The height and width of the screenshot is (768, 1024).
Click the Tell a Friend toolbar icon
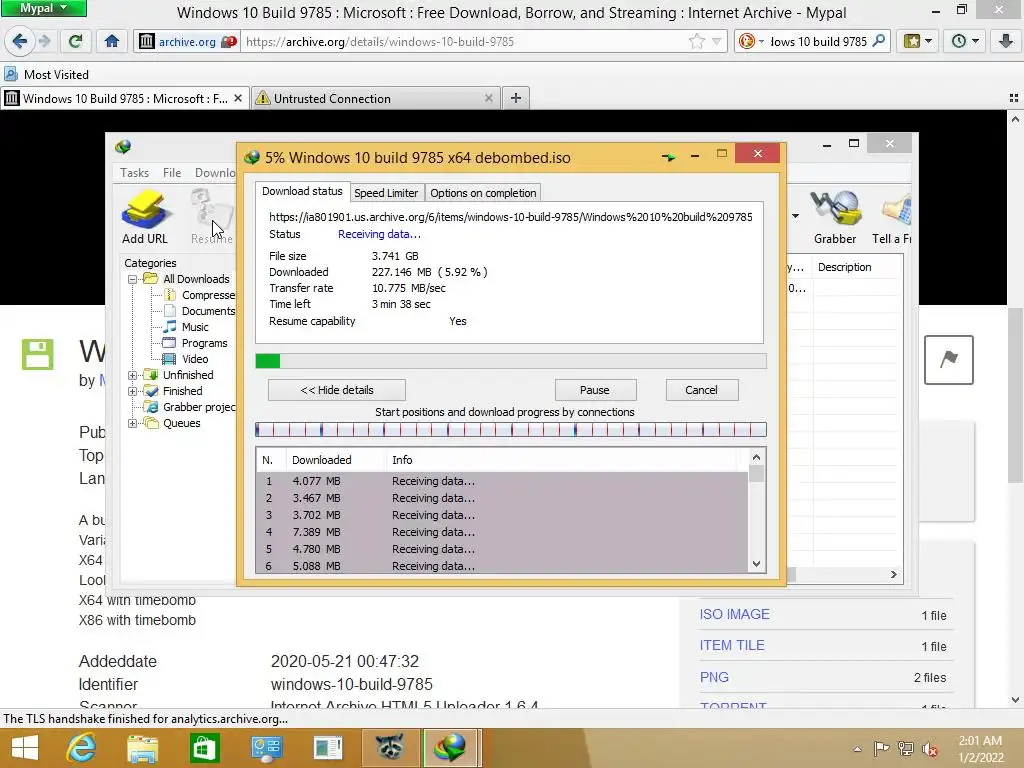(x=893, y=217)
